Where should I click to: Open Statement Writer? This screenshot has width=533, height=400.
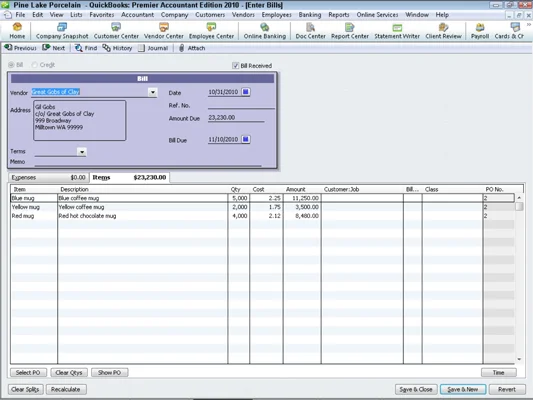tap(397, 31)
